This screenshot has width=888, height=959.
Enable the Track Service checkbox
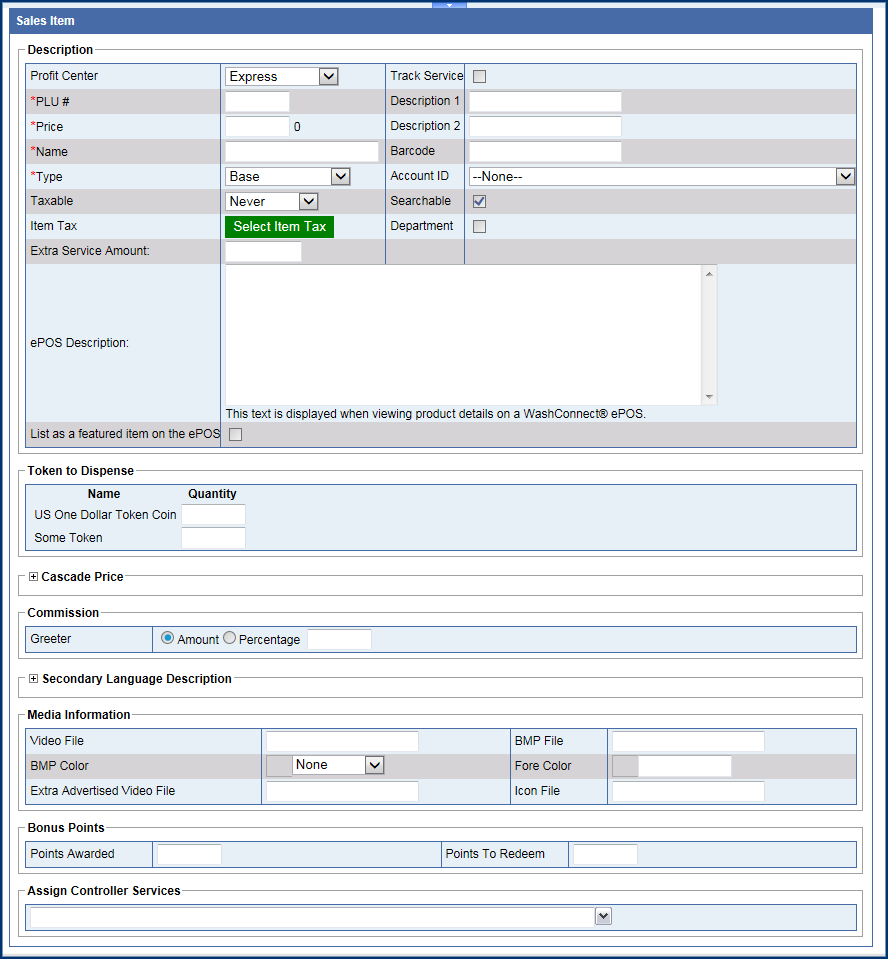click(479, 76)
